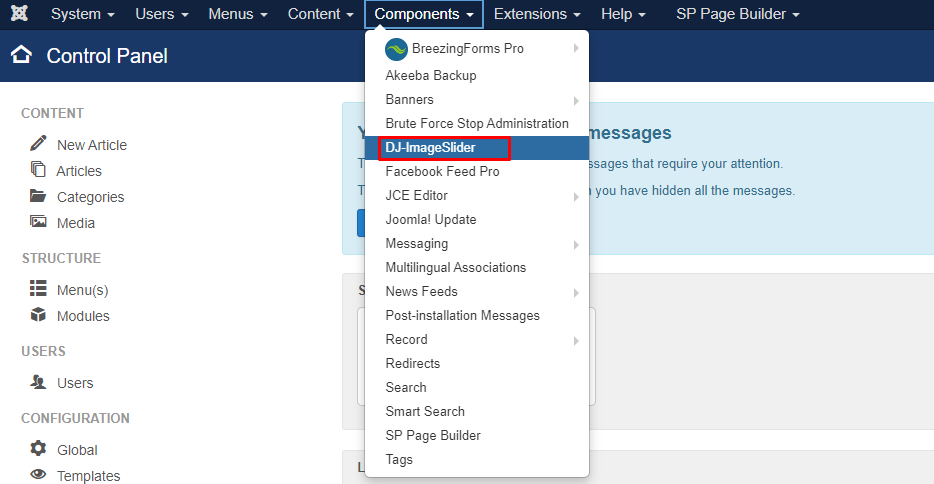Open Articles in sidebar

(79, 171)
